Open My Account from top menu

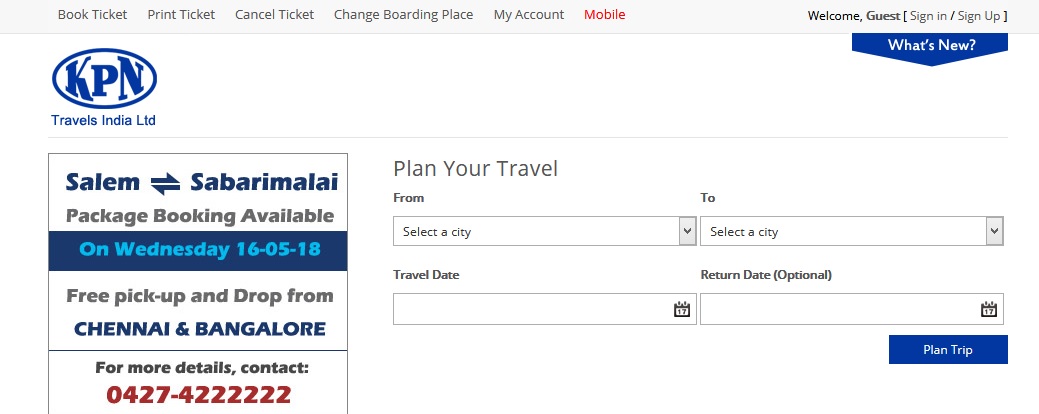click(x=529, y=15)
